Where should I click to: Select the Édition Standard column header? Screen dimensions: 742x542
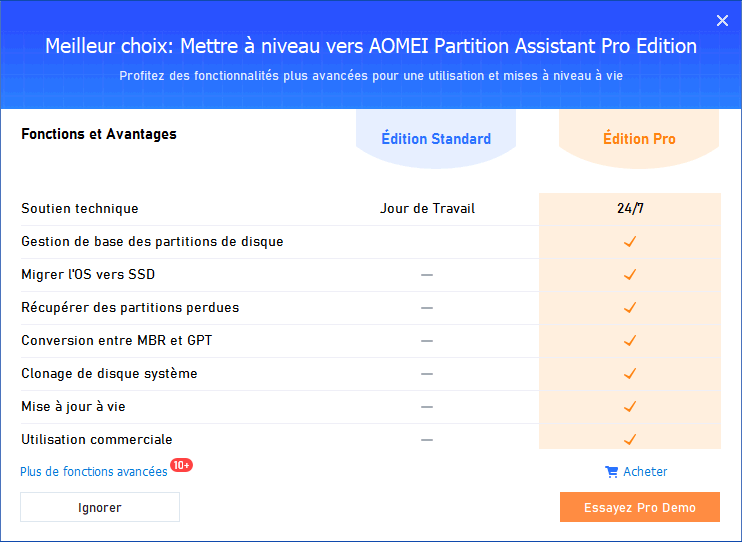pyautogui.click(x=436, y=139)
